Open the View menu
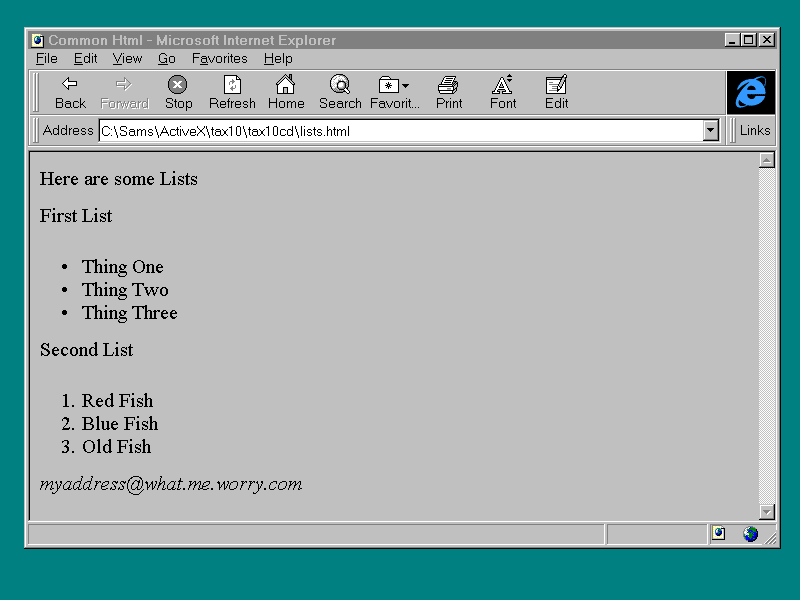This screenshot has width=800, height=600. pos(127,59)
